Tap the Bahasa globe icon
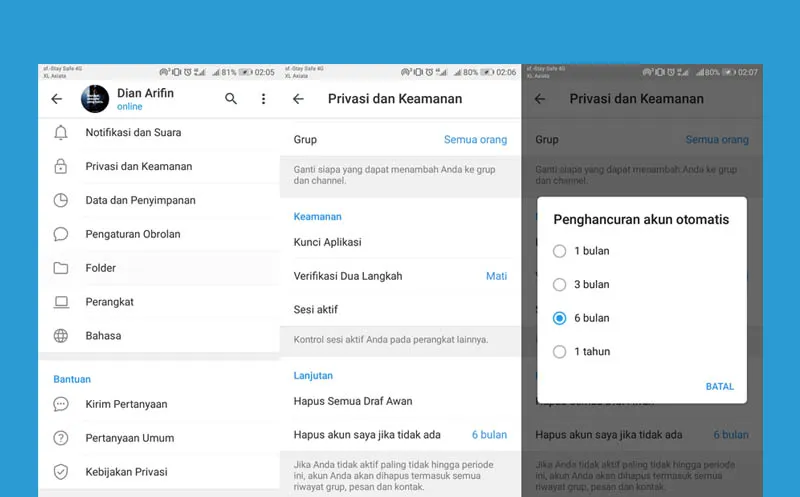This screenshot has height=497, width=800. click(61, 336)
